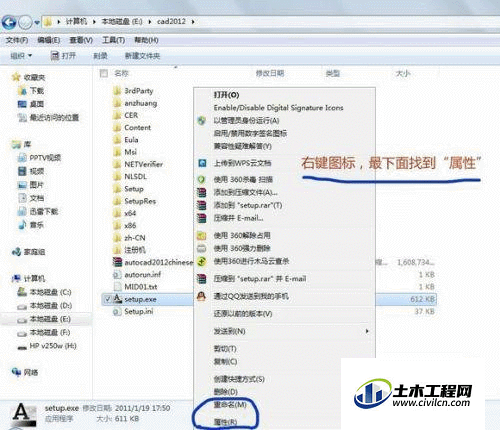Image resolution: width=500 pixels, height=430 pixels.
Task: Expand the 本地磁盘 (E:) breadcrumb arrow
Action: [x=150, y=22]
